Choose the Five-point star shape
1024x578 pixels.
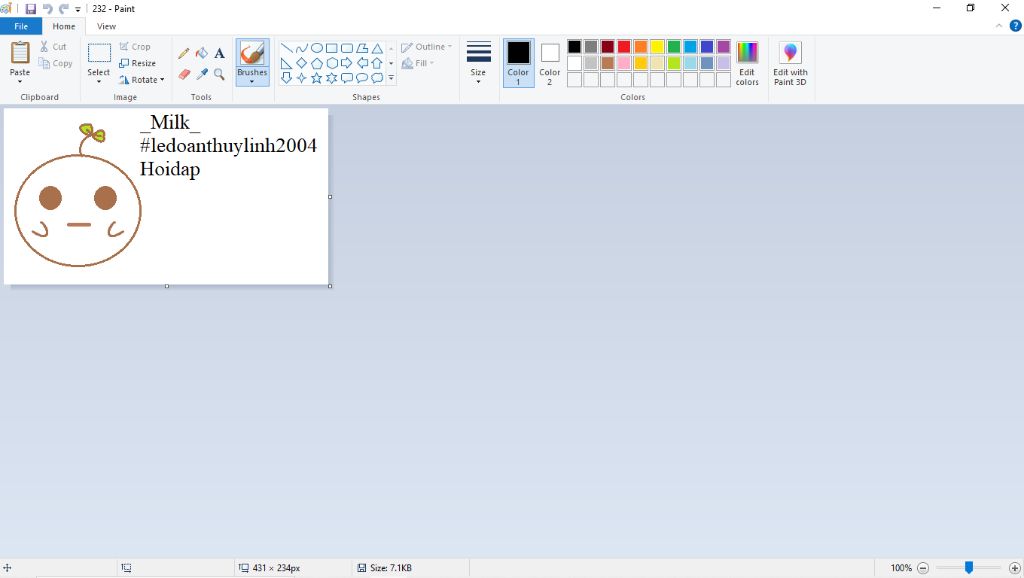(317, 78)
